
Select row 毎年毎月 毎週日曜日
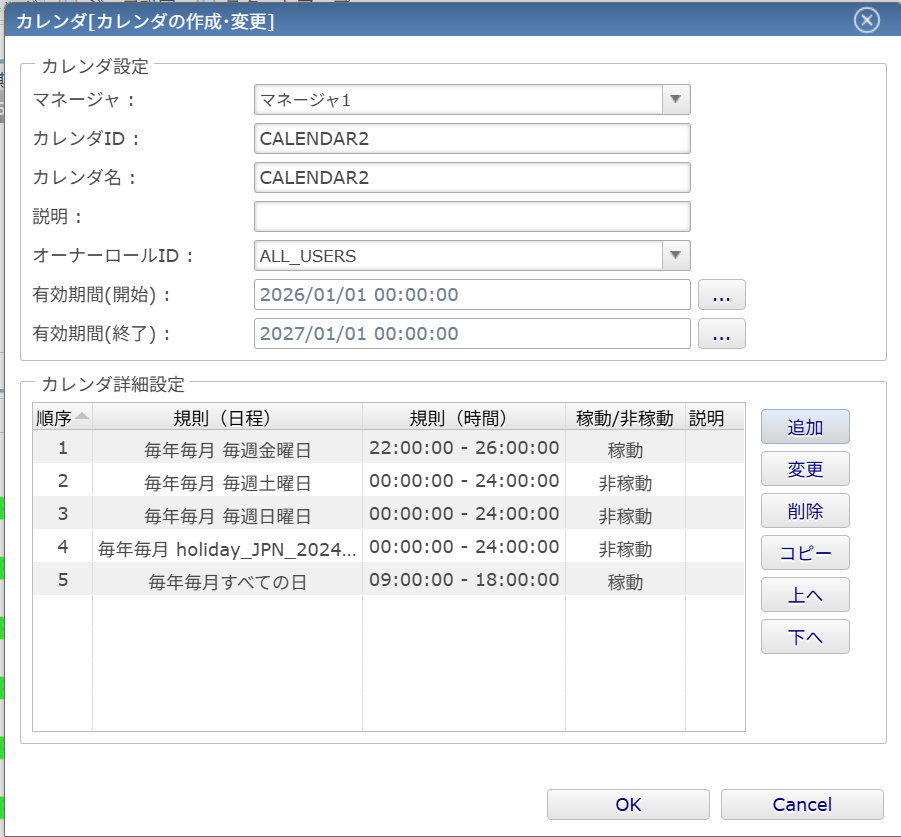pyautogui.click(x=388, y=514)
